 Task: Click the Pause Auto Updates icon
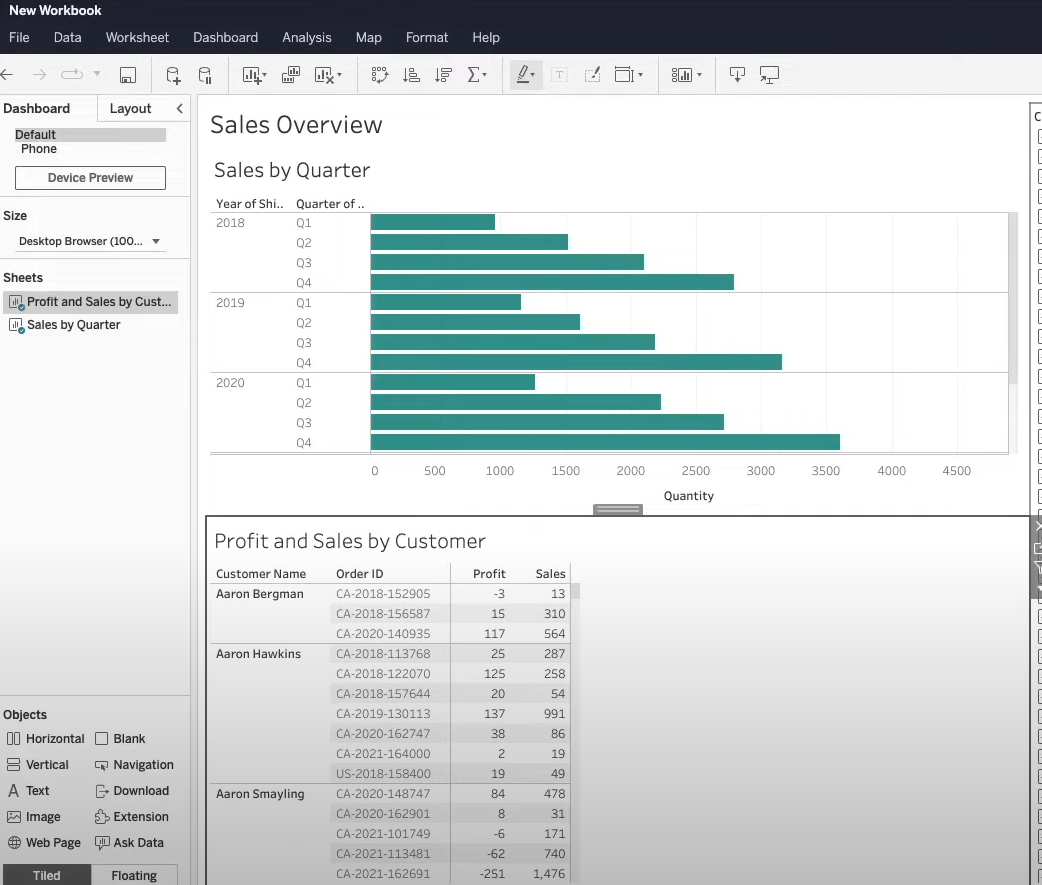(x=205, y=75)
